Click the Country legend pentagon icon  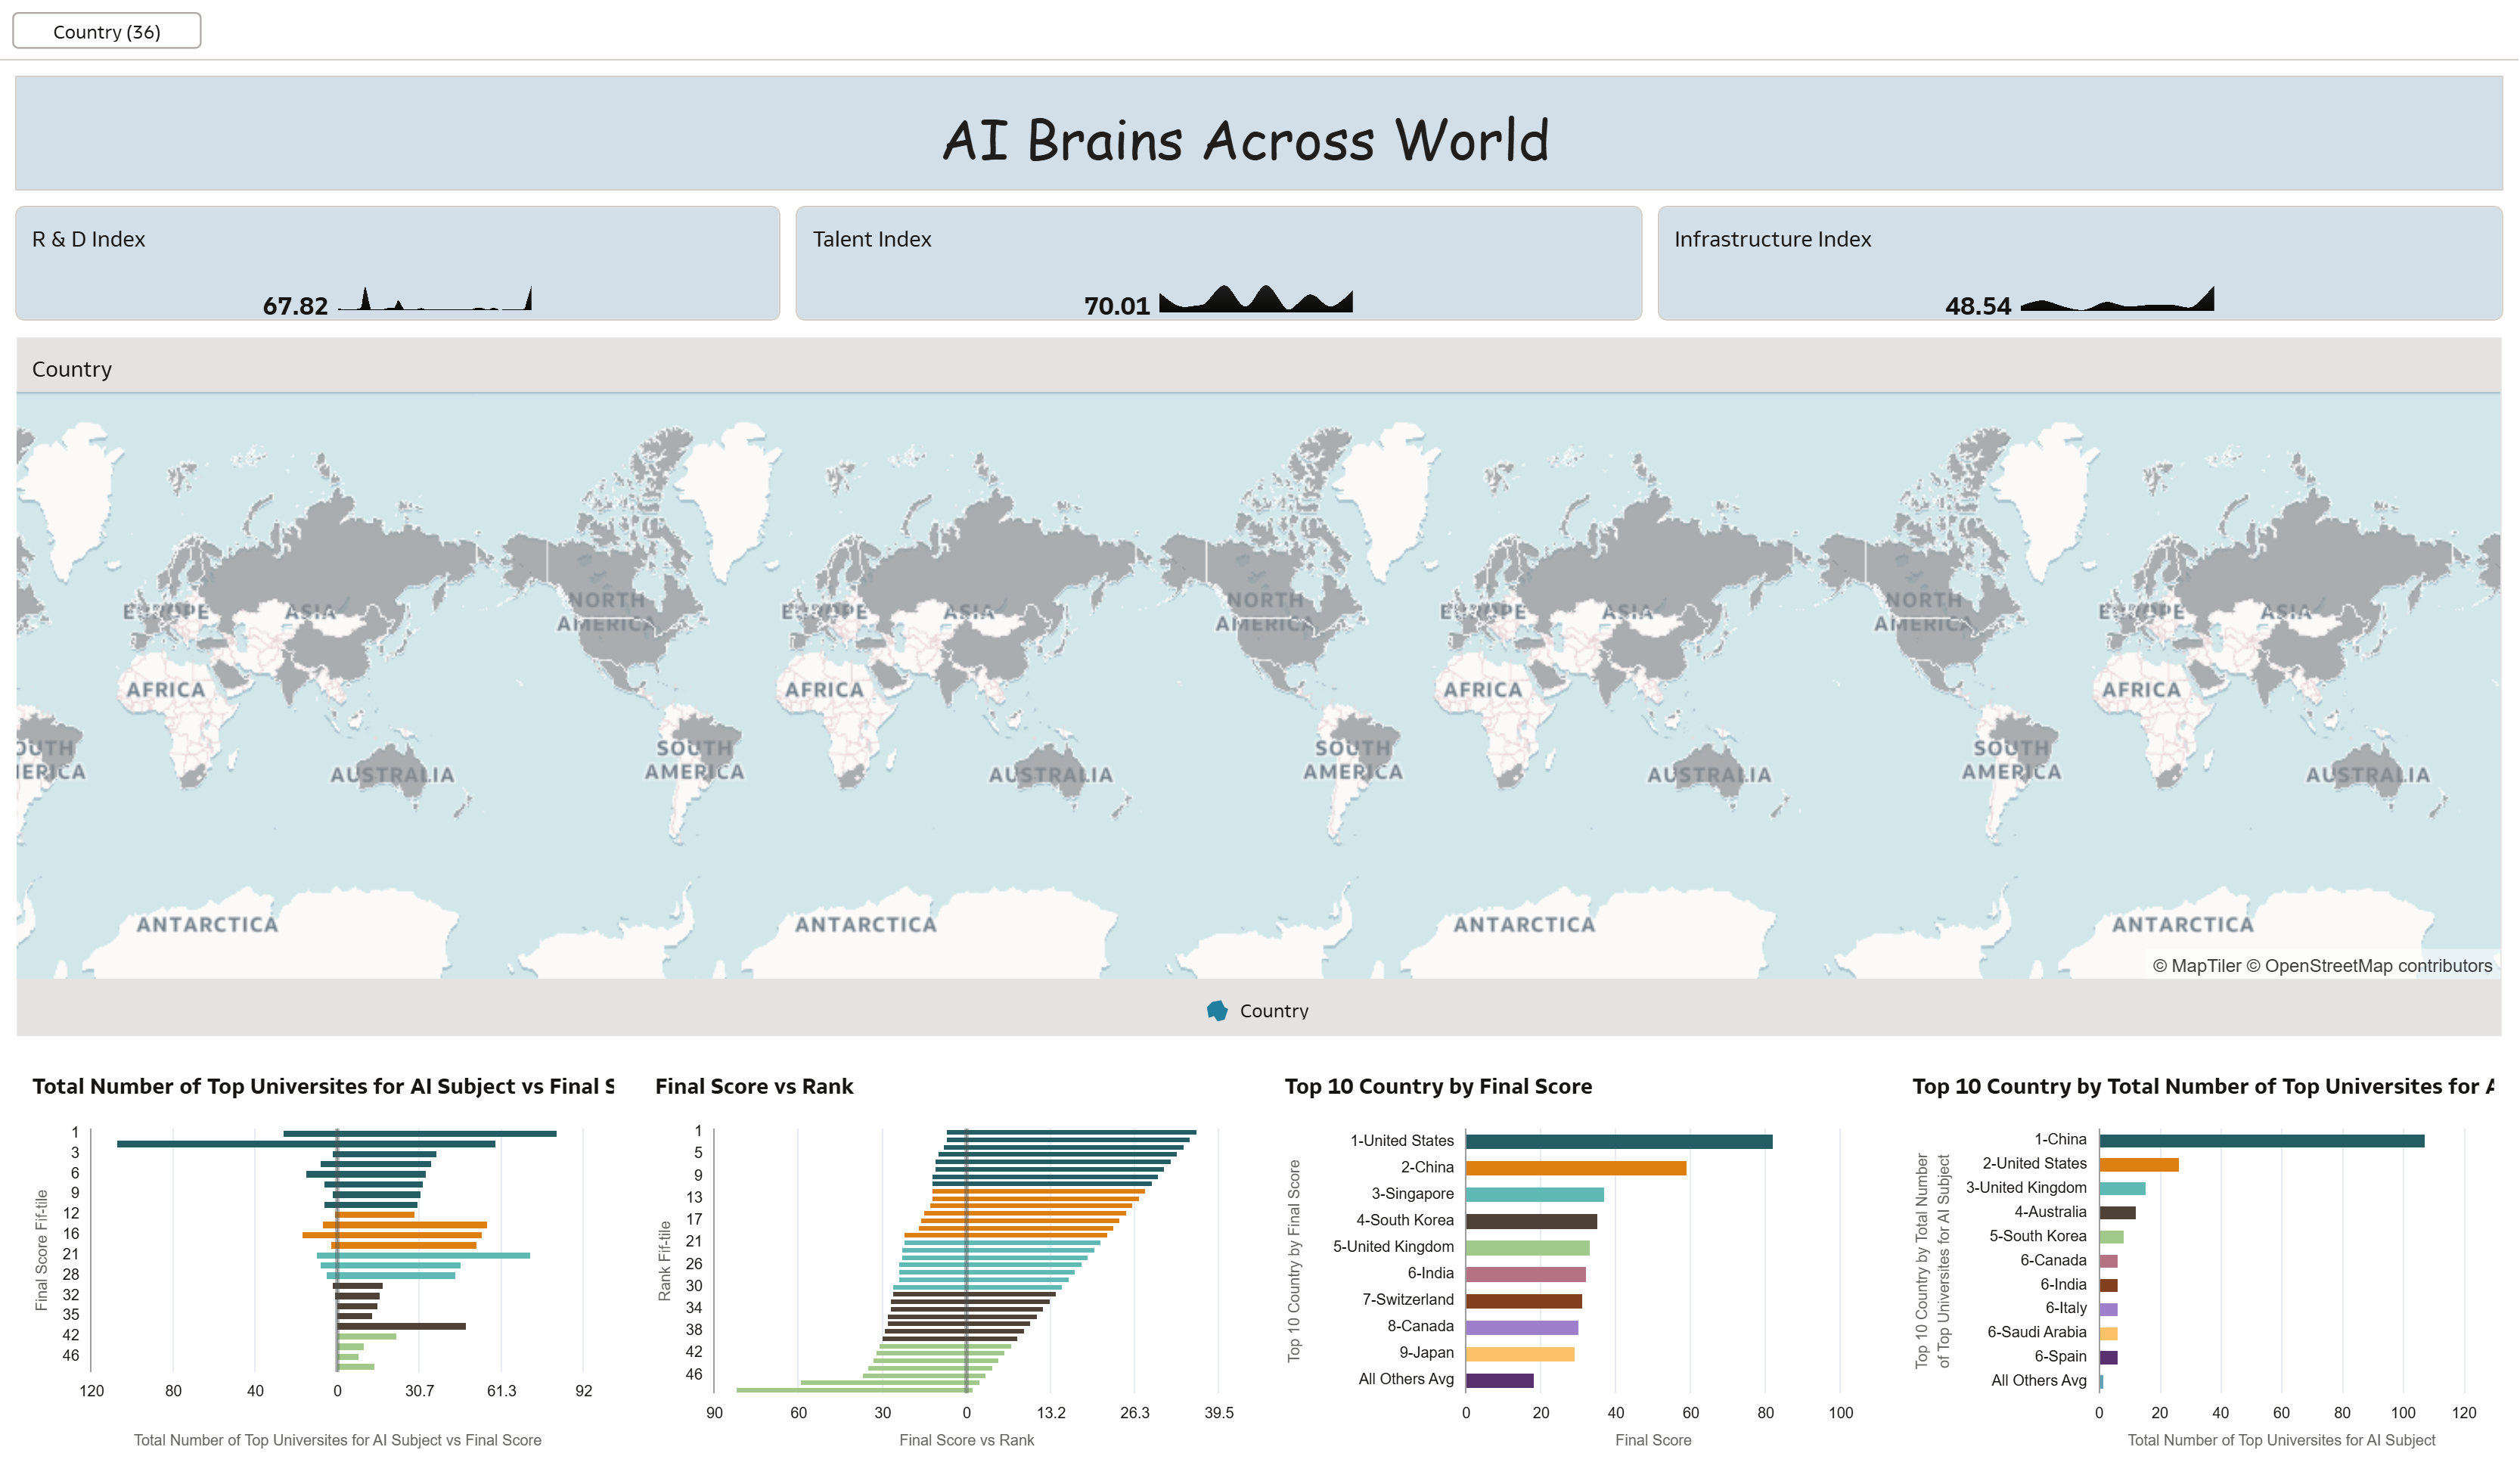[x=1217, y=1011]
